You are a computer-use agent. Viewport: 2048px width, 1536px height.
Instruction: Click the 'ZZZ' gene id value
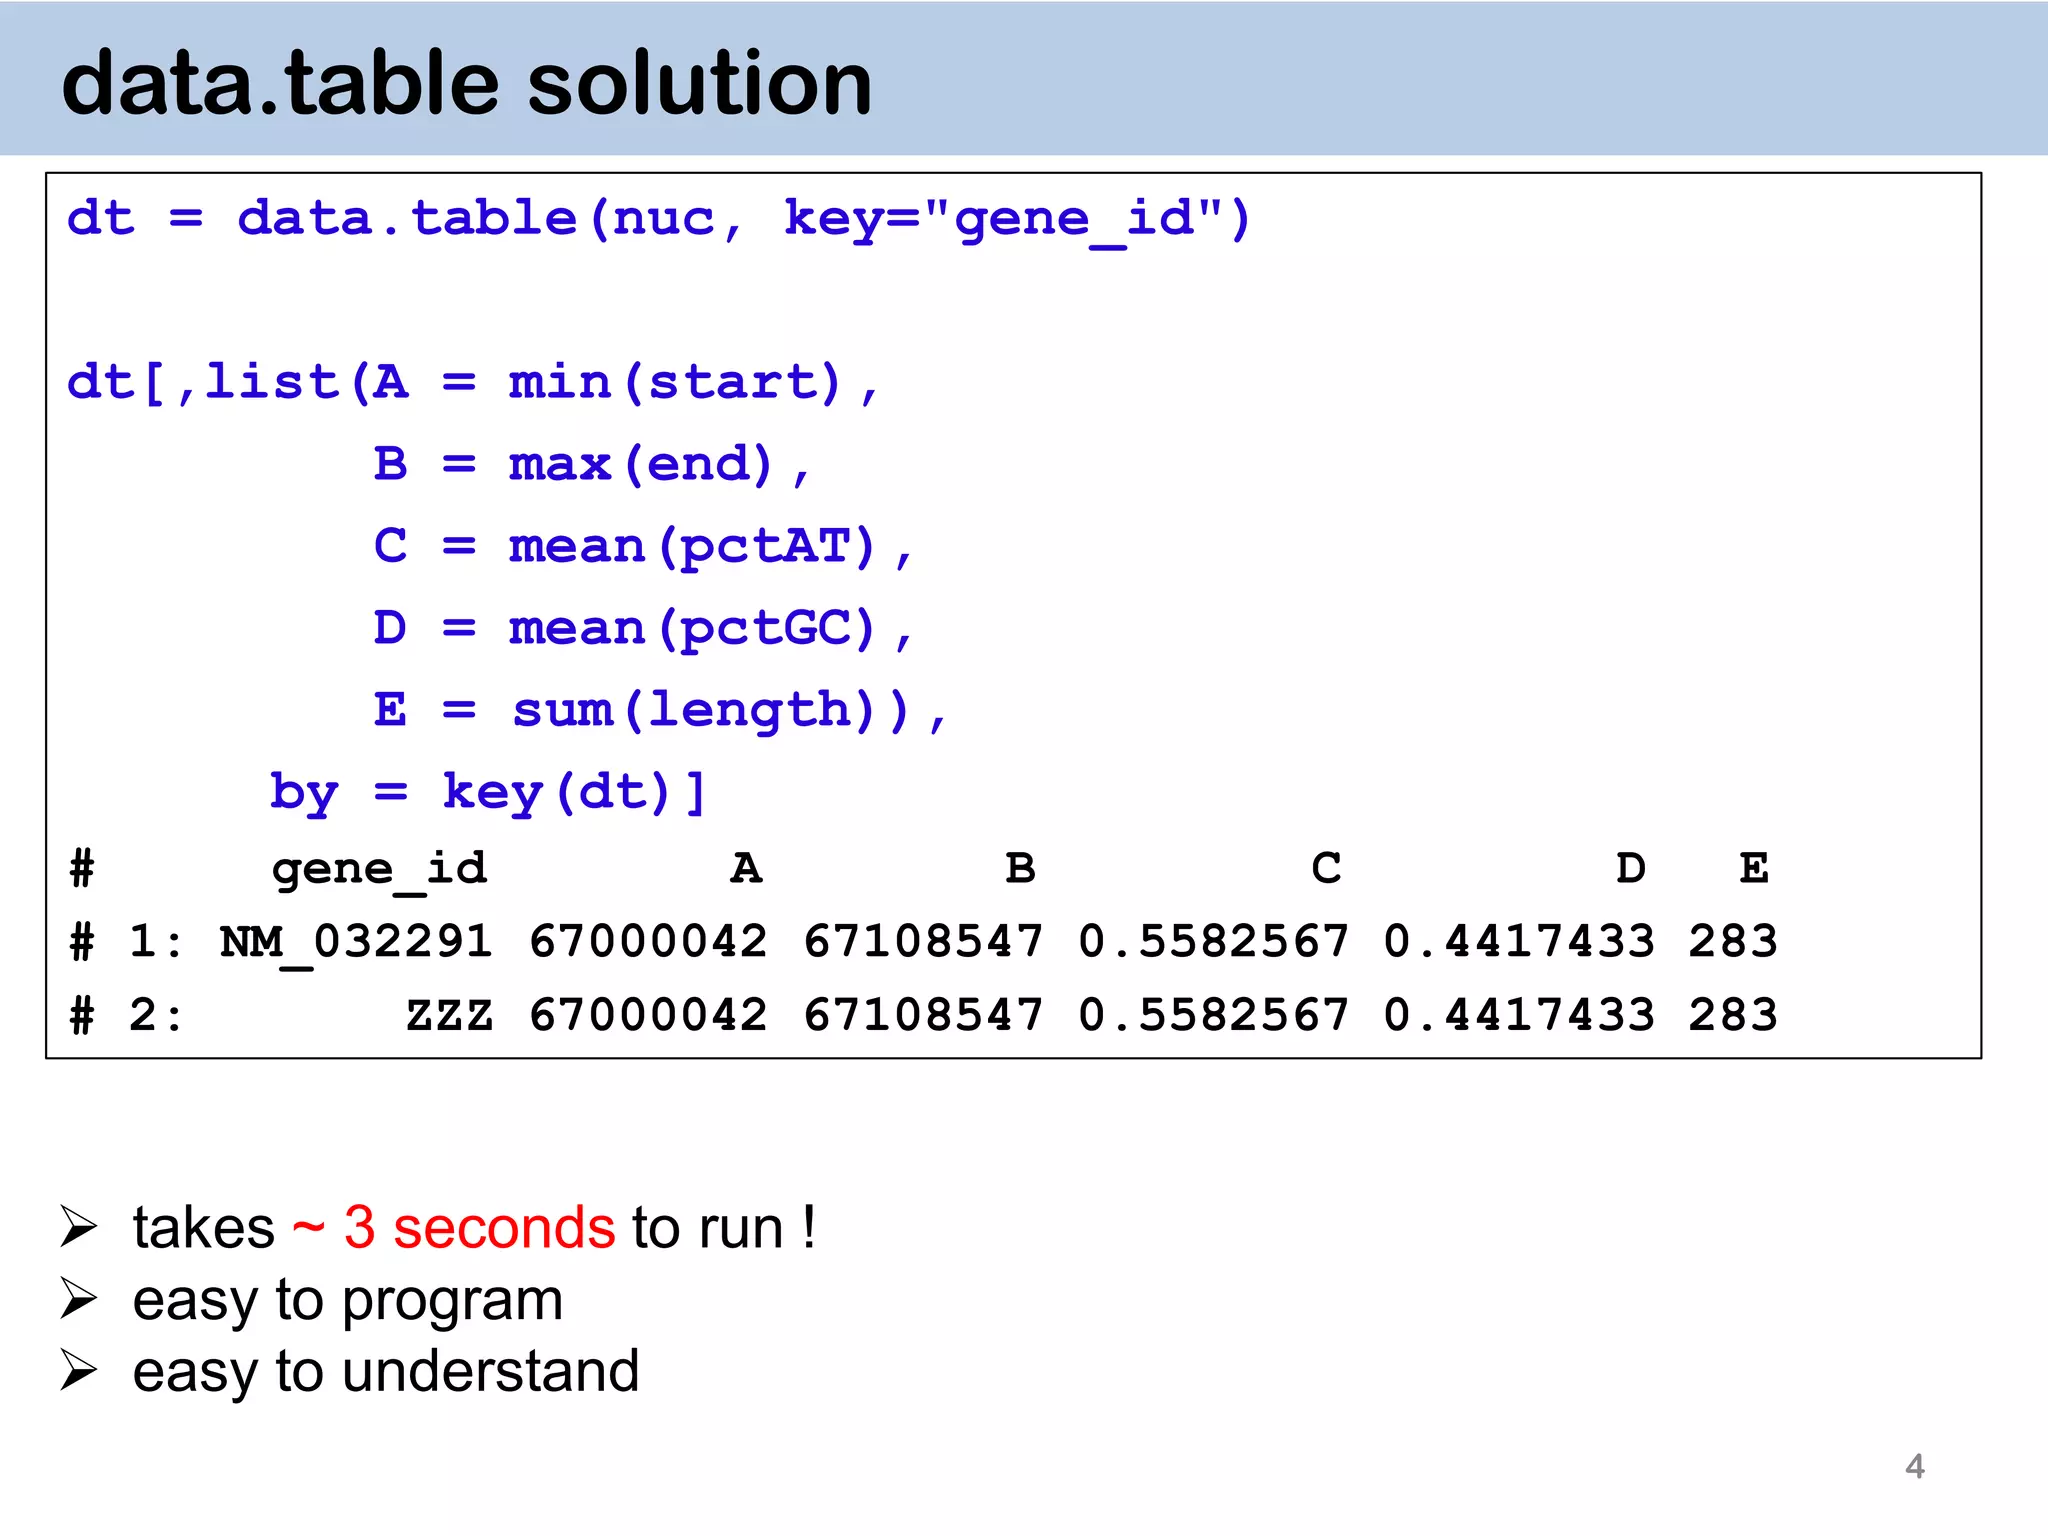pyautogui.click(x=450, y=1017)
